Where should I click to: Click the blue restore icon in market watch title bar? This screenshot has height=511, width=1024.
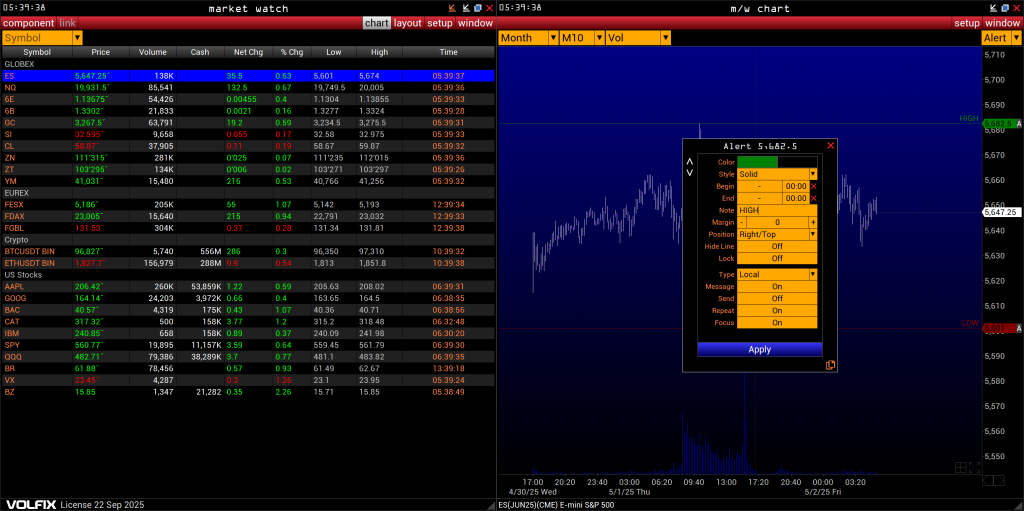point(477,8)
